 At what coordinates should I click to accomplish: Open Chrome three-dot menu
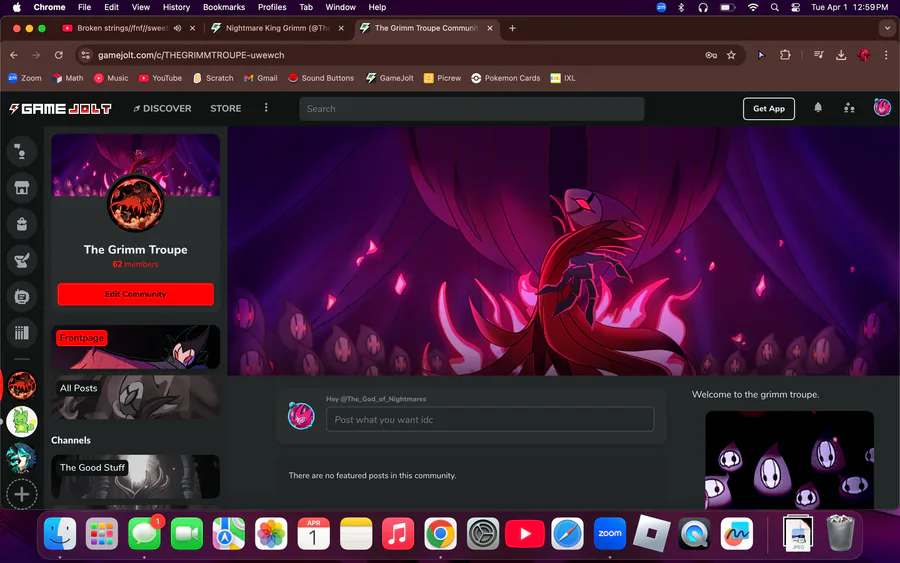(886, 55)
